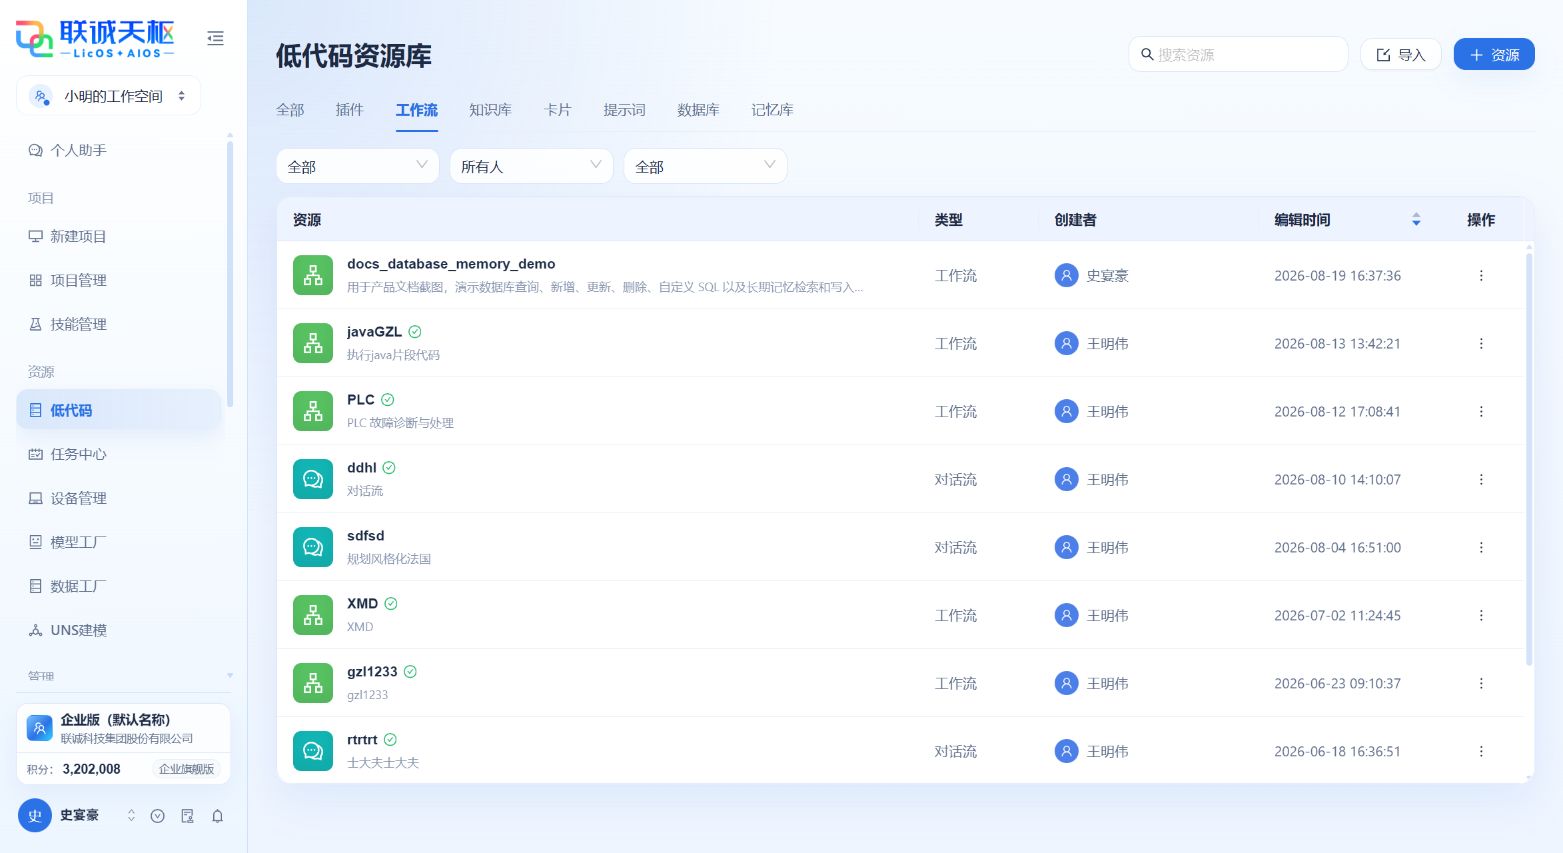Sort the list by 编辑时间 arrows
The image size is (1563, 853).
1416,220
